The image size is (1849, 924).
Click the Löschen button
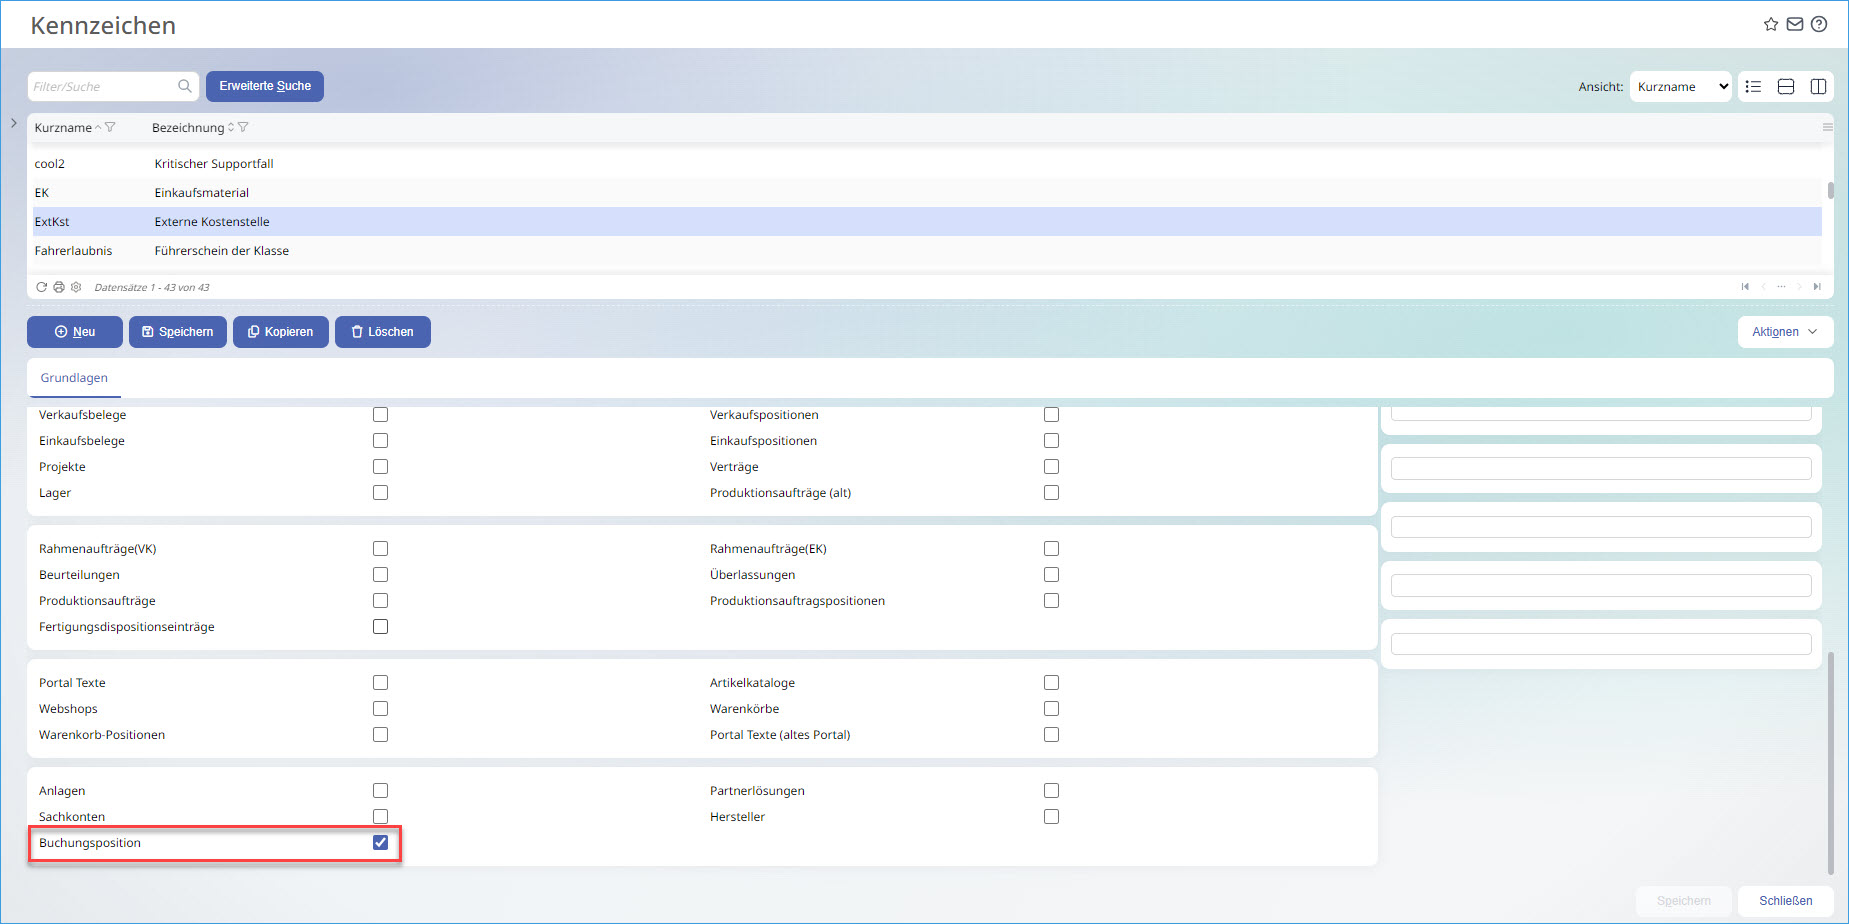pos(382,332)
